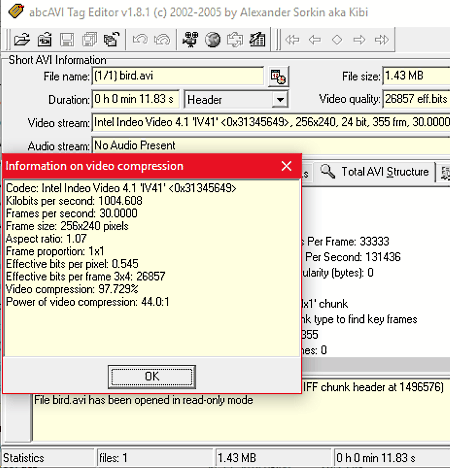The height and width of the screenshot is (468, 450).
Task: Click the File name field showing bird.avi
Action: [x=178, y=76]
